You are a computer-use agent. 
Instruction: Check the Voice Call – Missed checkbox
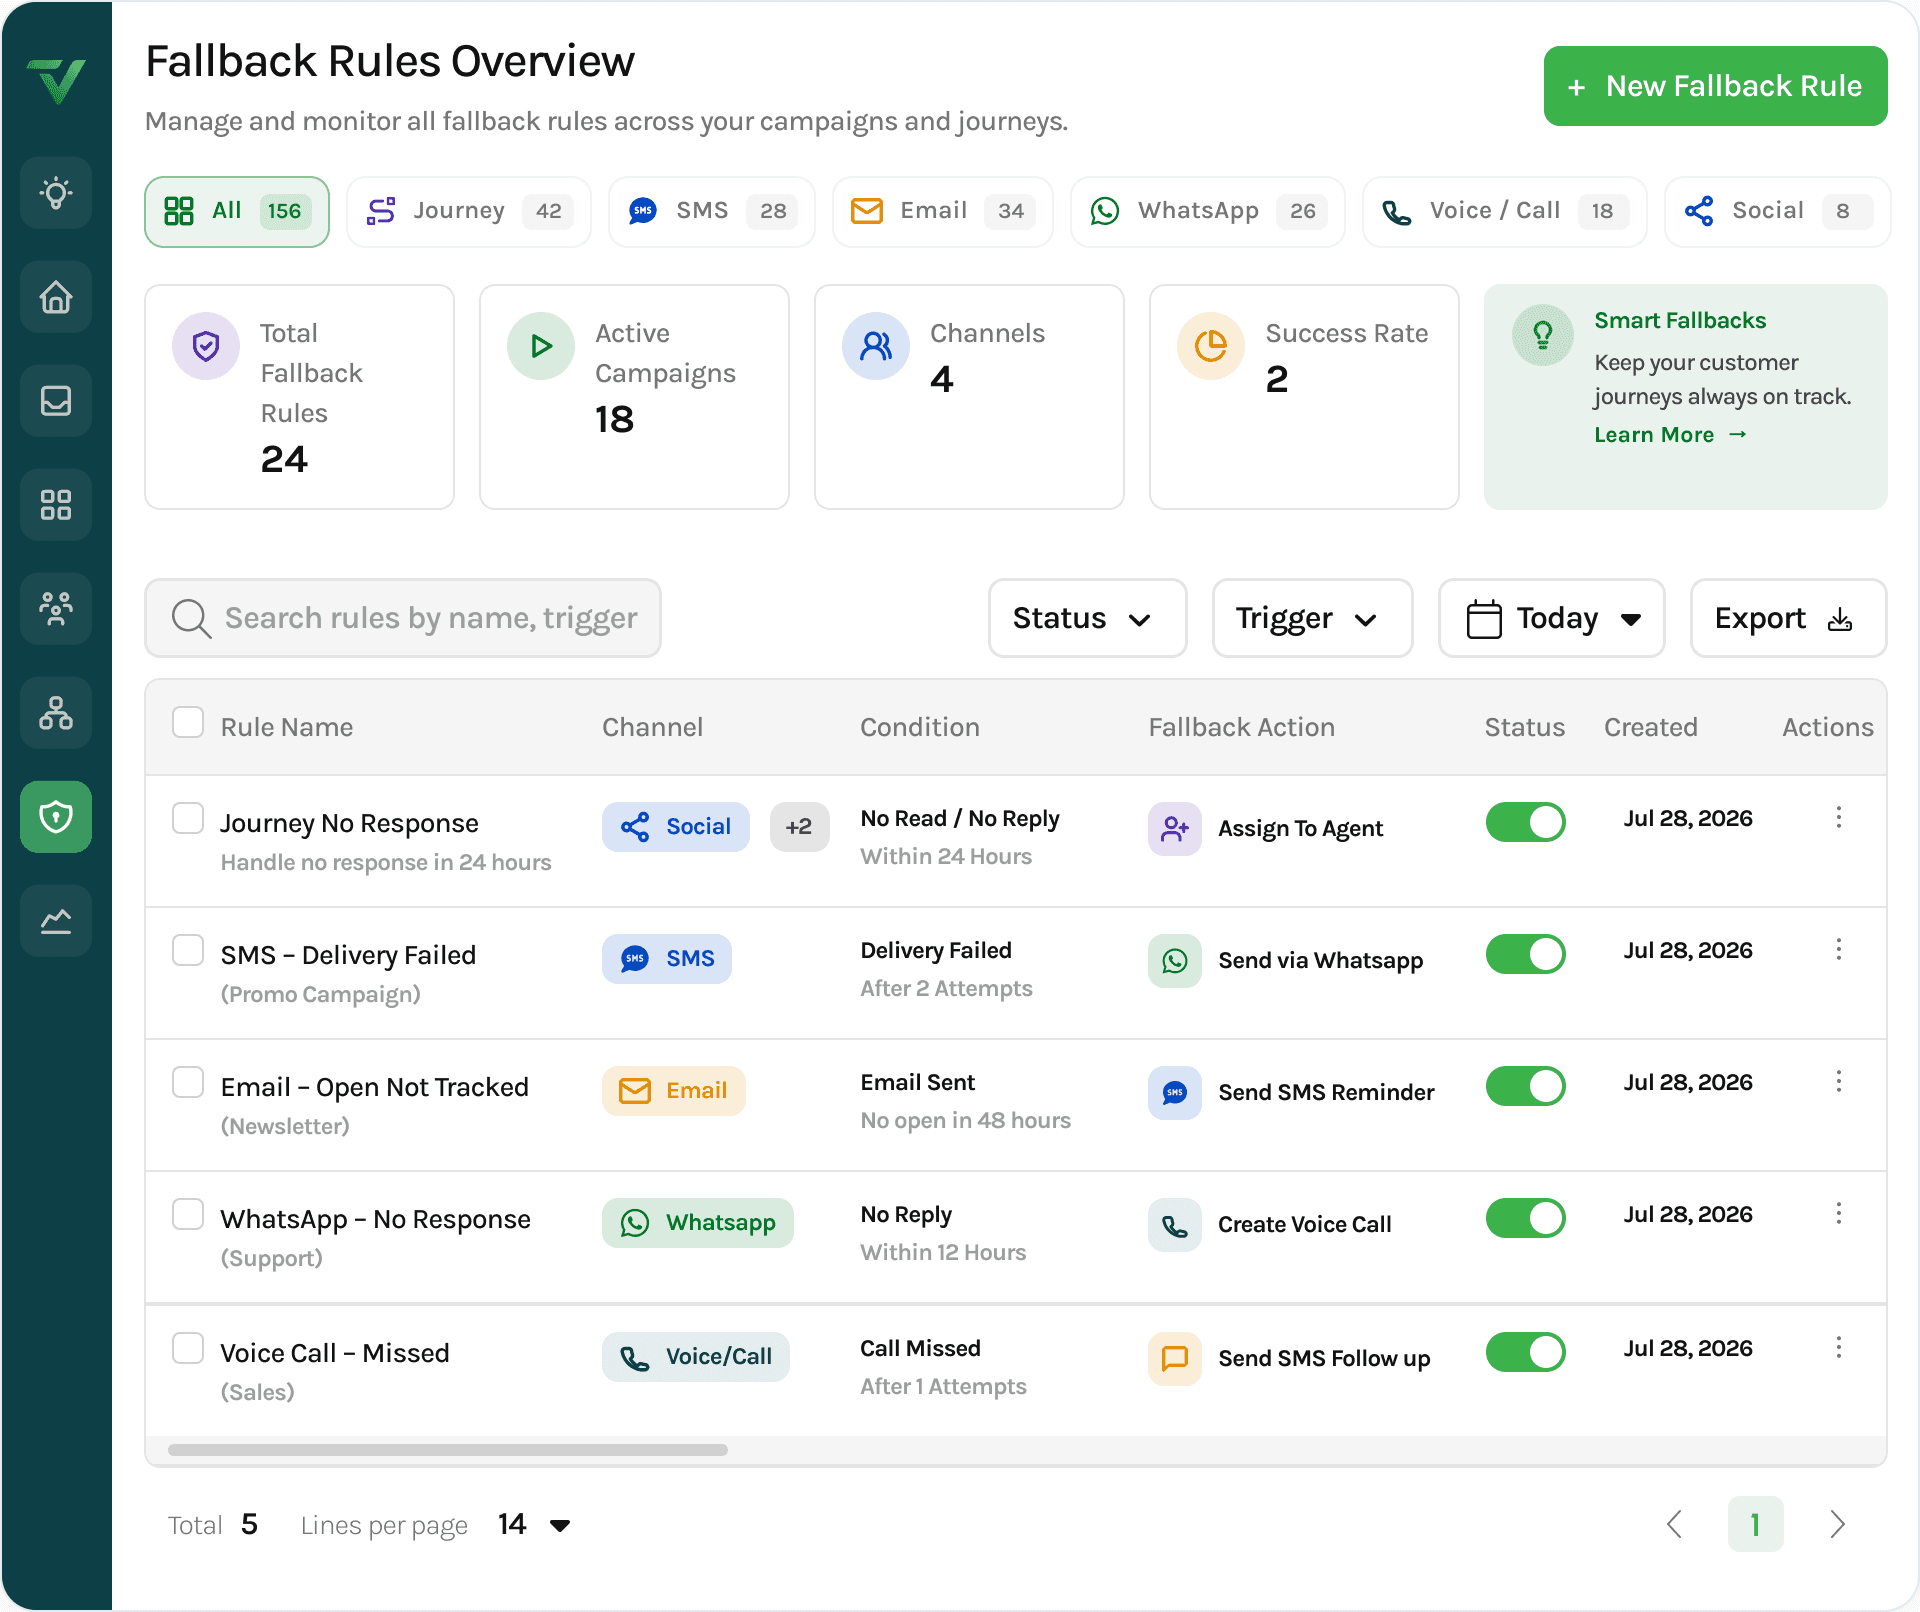pyautogui.click(x=188, y=1348)
